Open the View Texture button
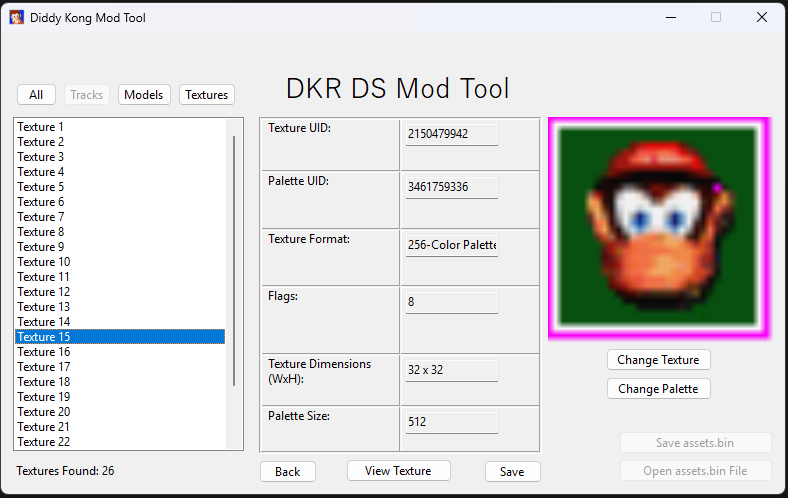This screenshot has height=498, width=788. pos(398,471)
